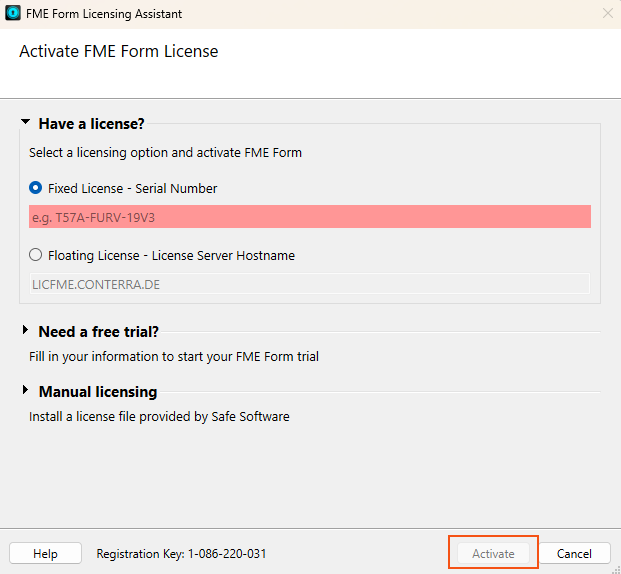Viewport: 621px width, 574px height.
Task: Click the 'Have a license?' heading text
Action: click(x=91, y=124)
